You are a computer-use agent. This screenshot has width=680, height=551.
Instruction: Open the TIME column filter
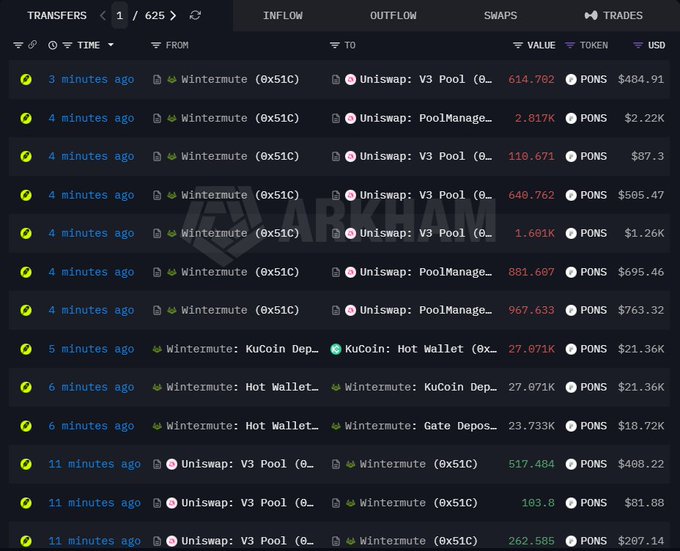[x=67, y=45]
